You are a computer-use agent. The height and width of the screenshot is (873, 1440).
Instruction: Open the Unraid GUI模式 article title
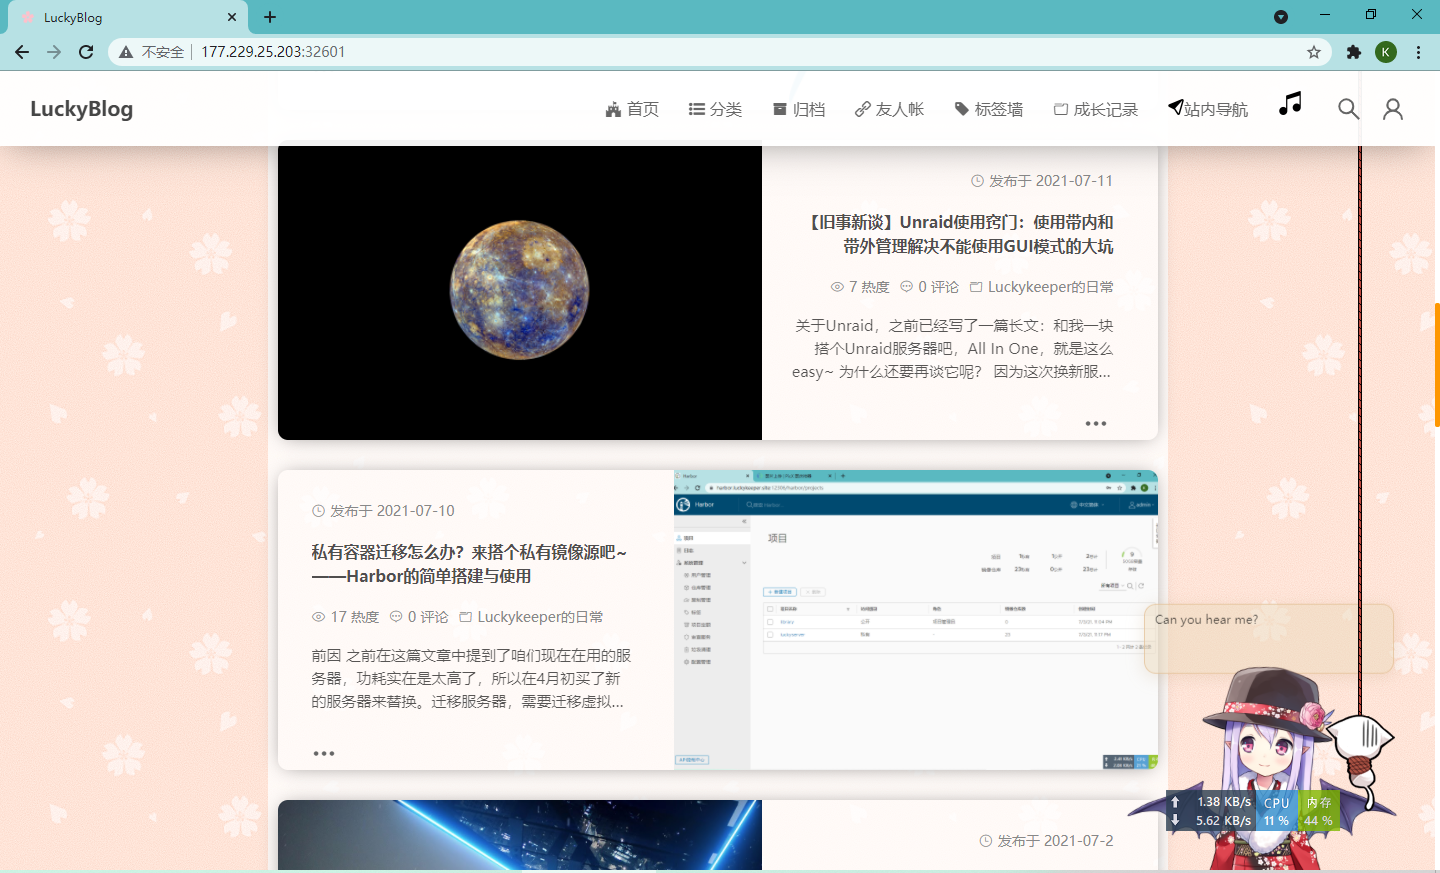[x=960, y=234]
